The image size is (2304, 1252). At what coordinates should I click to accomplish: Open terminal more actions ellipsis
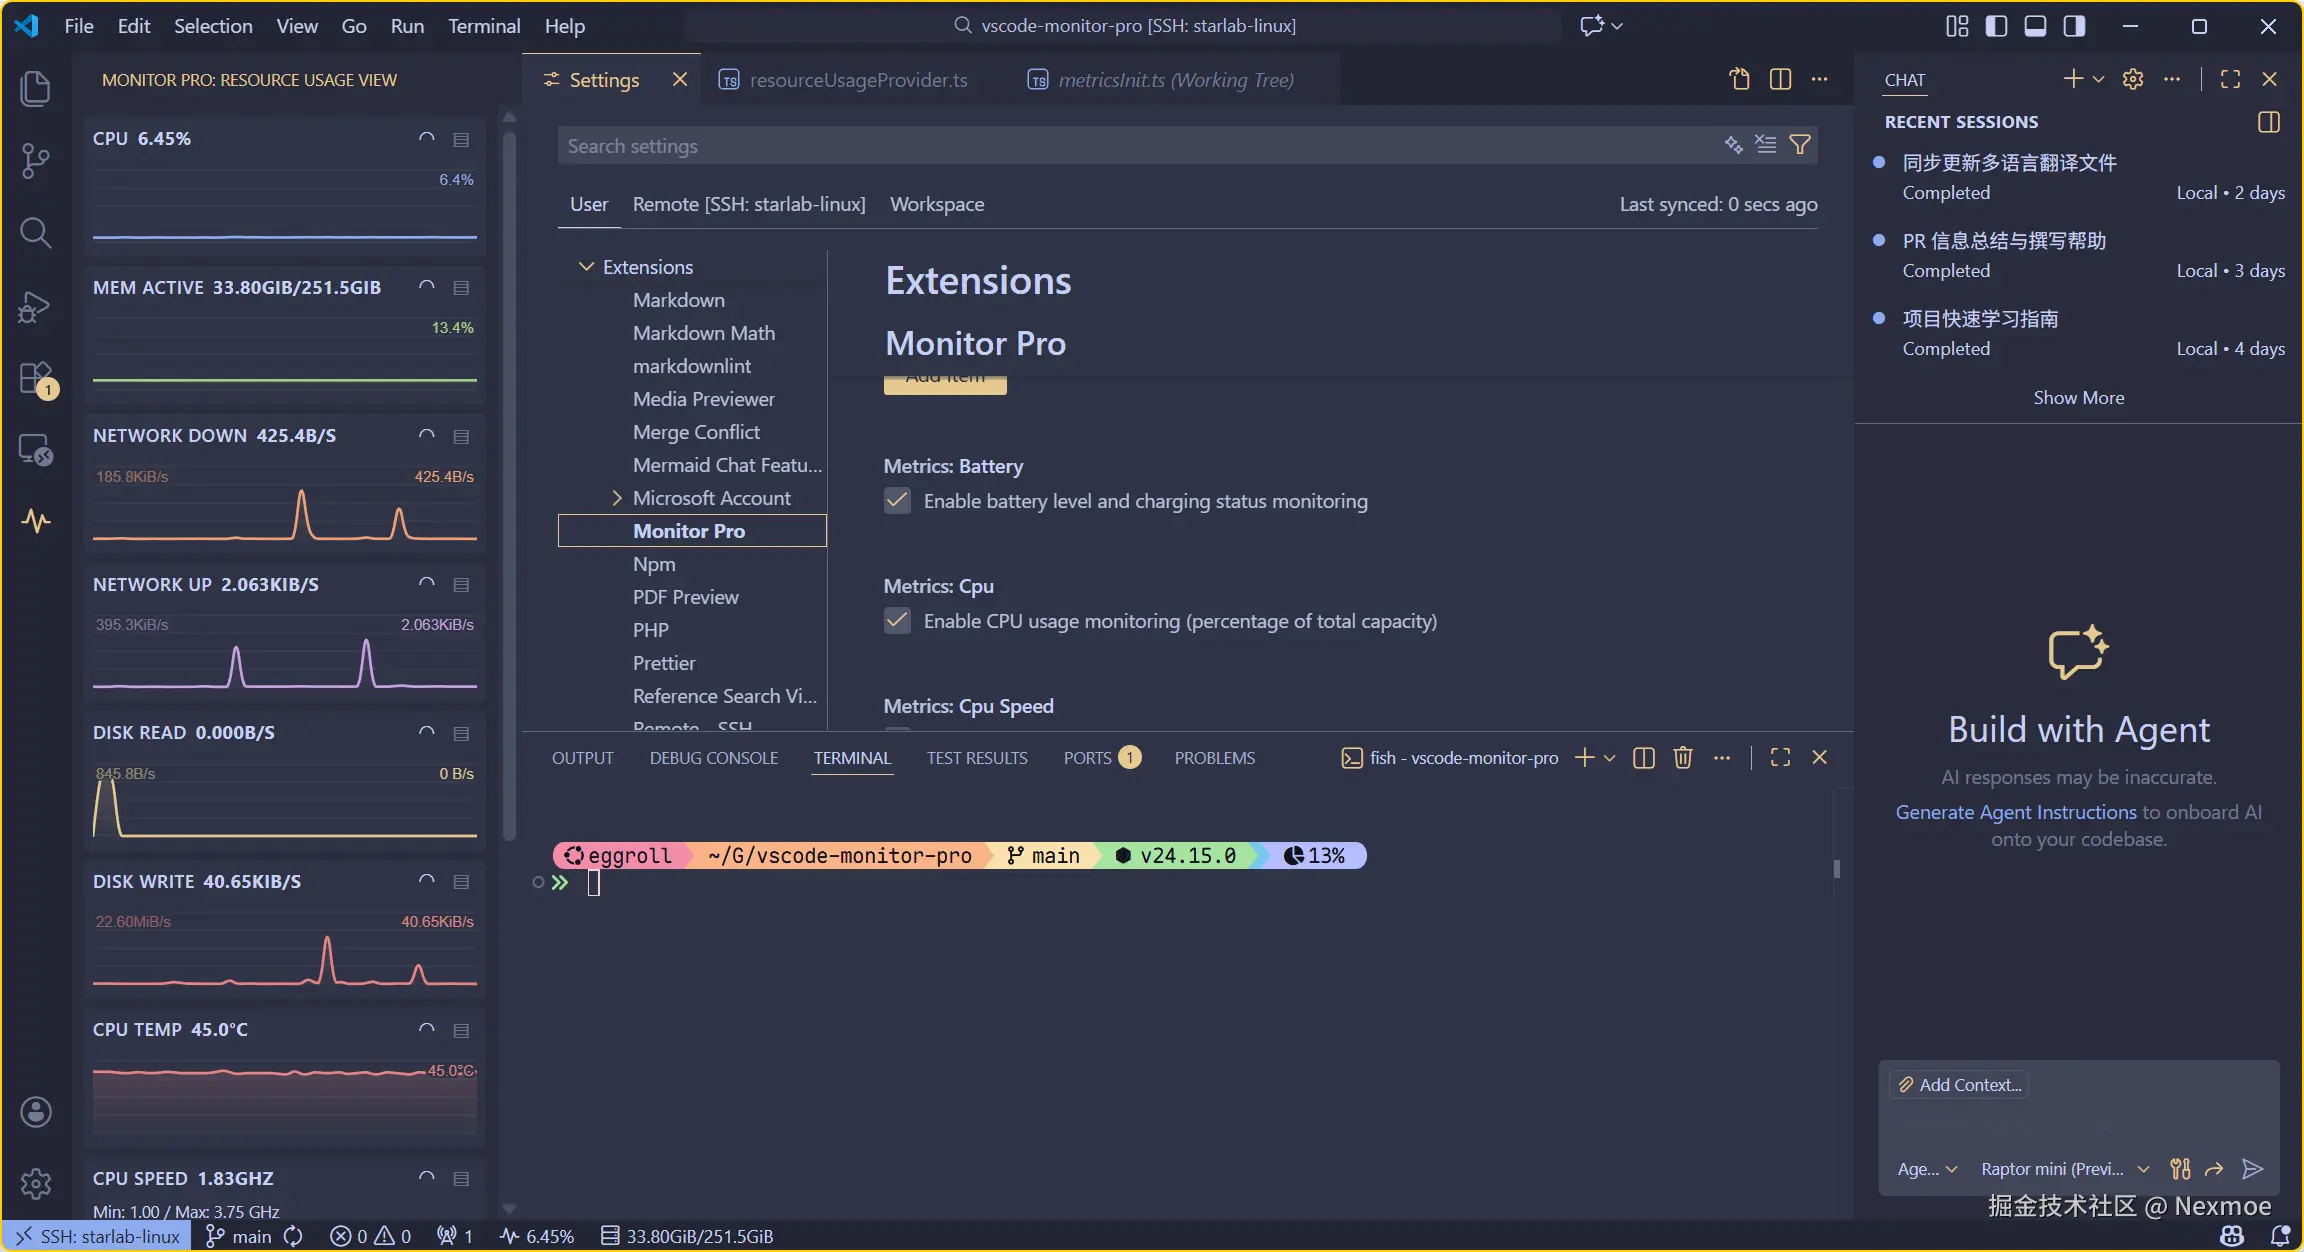1722,758
